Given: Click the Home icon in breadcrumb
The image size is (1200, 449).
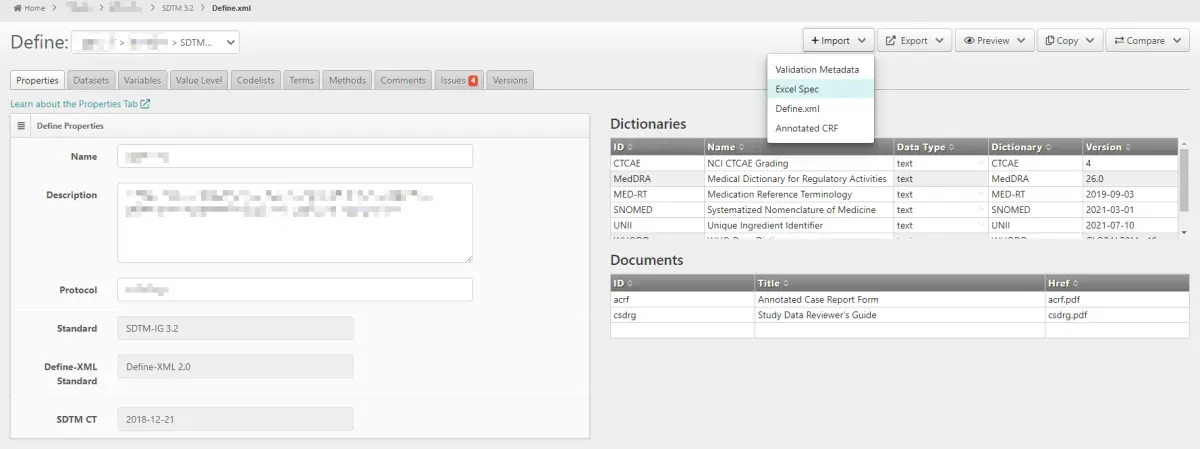Looking at the screenshot, I should click(x=17, y=8).
